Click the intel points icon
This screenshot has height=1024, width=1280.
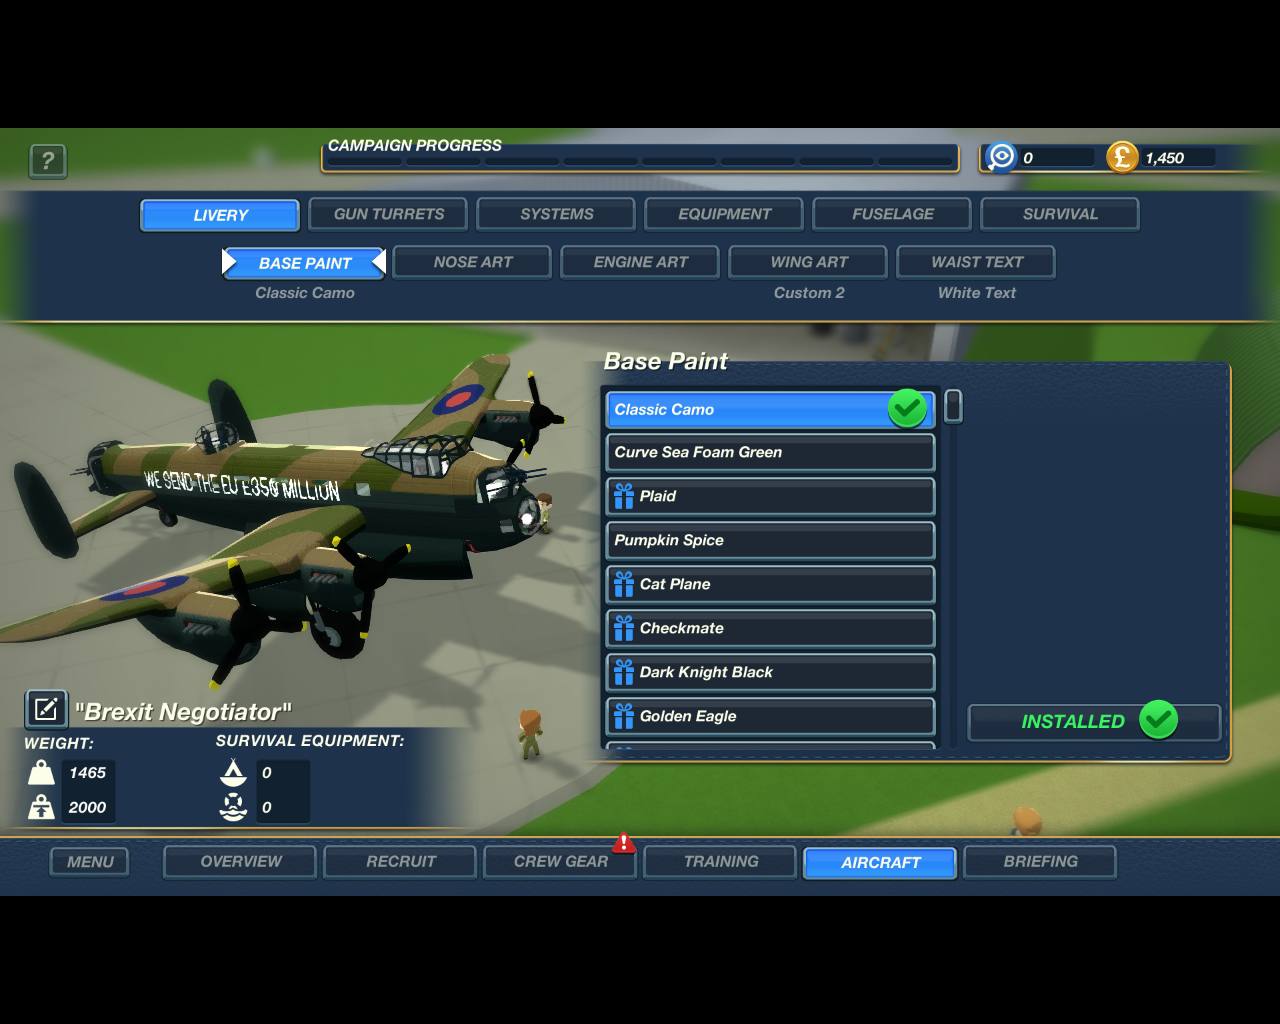(1000, 157)
